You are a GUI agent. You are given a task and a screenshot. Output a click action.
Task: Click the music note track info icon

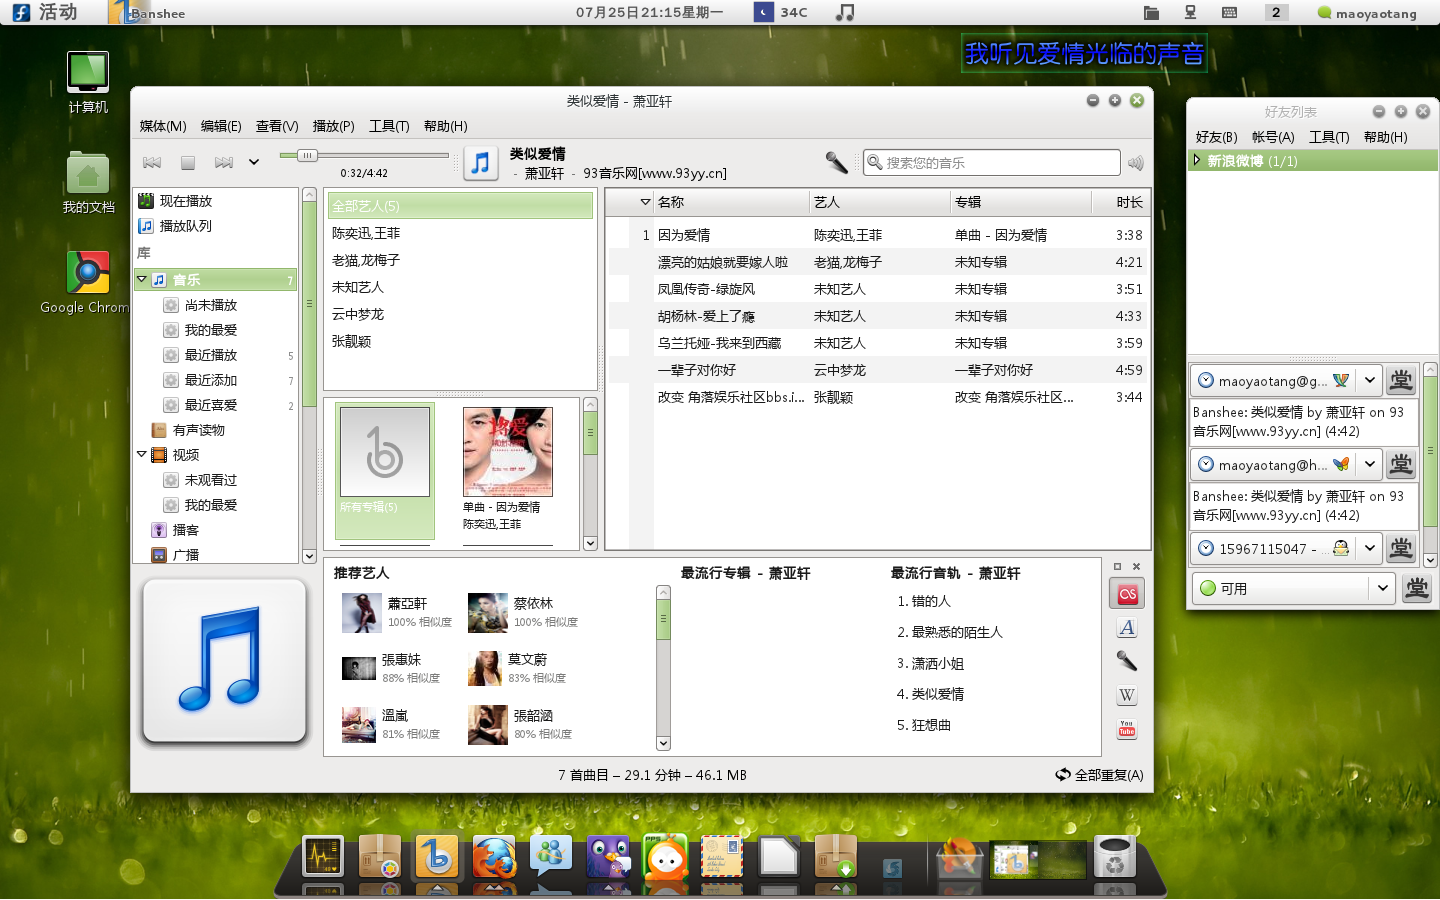pos(481,163)
